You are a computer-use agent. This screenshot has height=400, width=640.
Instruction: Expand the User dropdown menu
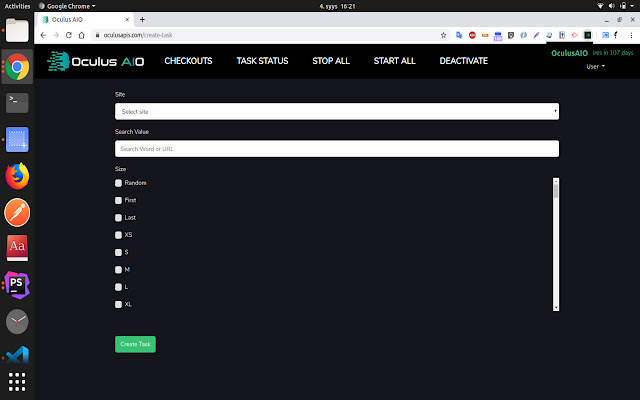pyautogui.click(x=596, y=67)
